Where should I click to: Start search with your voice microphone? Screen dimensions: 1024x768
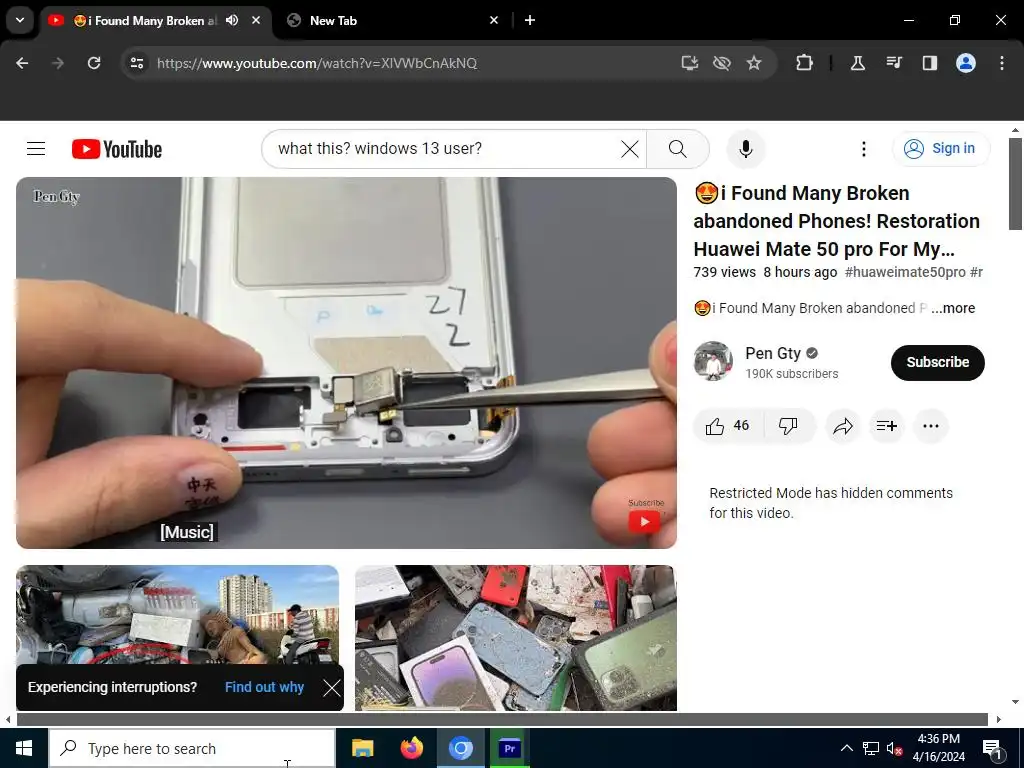(x=746, y=149)
